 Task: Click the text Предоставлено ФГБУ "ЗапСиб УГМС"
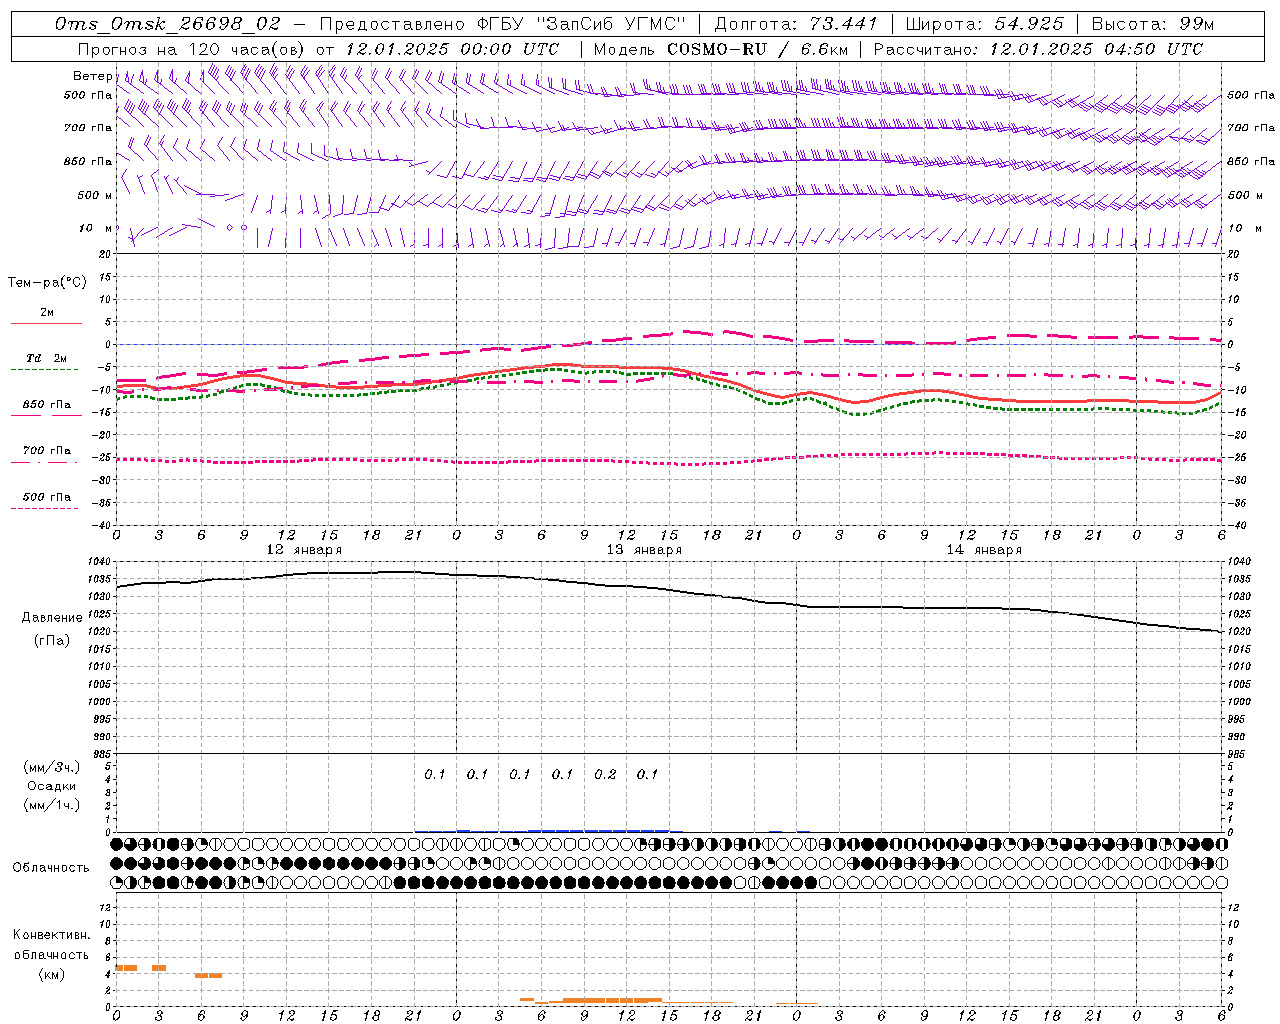(503, 24)
